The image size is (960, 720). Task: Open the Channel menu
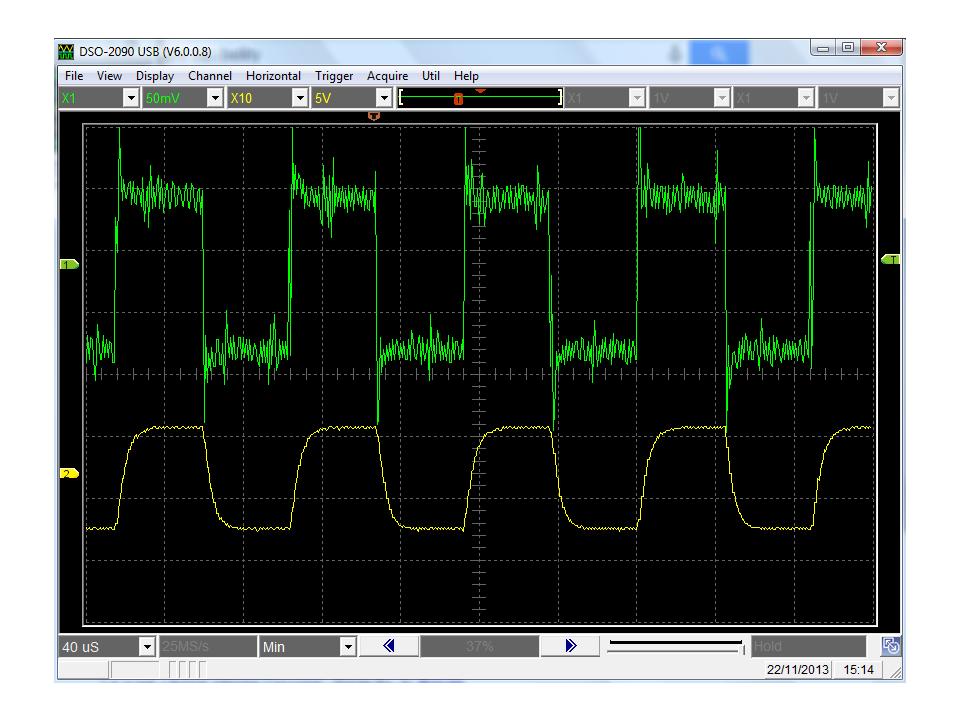point(209,76)
